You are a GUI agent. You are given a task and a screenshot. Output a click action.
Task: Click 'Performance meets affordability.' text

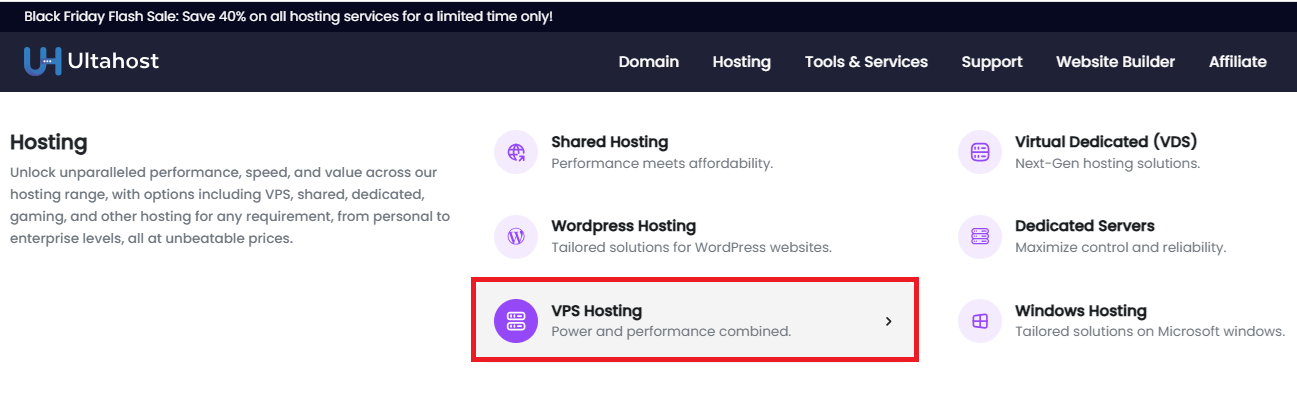pyautogui.click(x=662, y=163)
